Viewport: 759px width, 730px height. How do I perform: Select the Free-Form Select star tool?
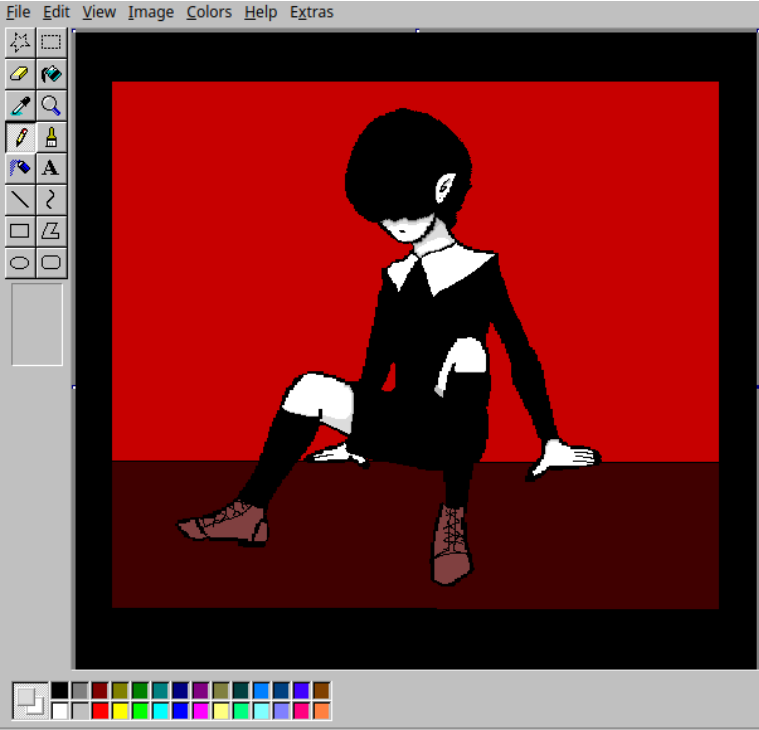[19, 41]
